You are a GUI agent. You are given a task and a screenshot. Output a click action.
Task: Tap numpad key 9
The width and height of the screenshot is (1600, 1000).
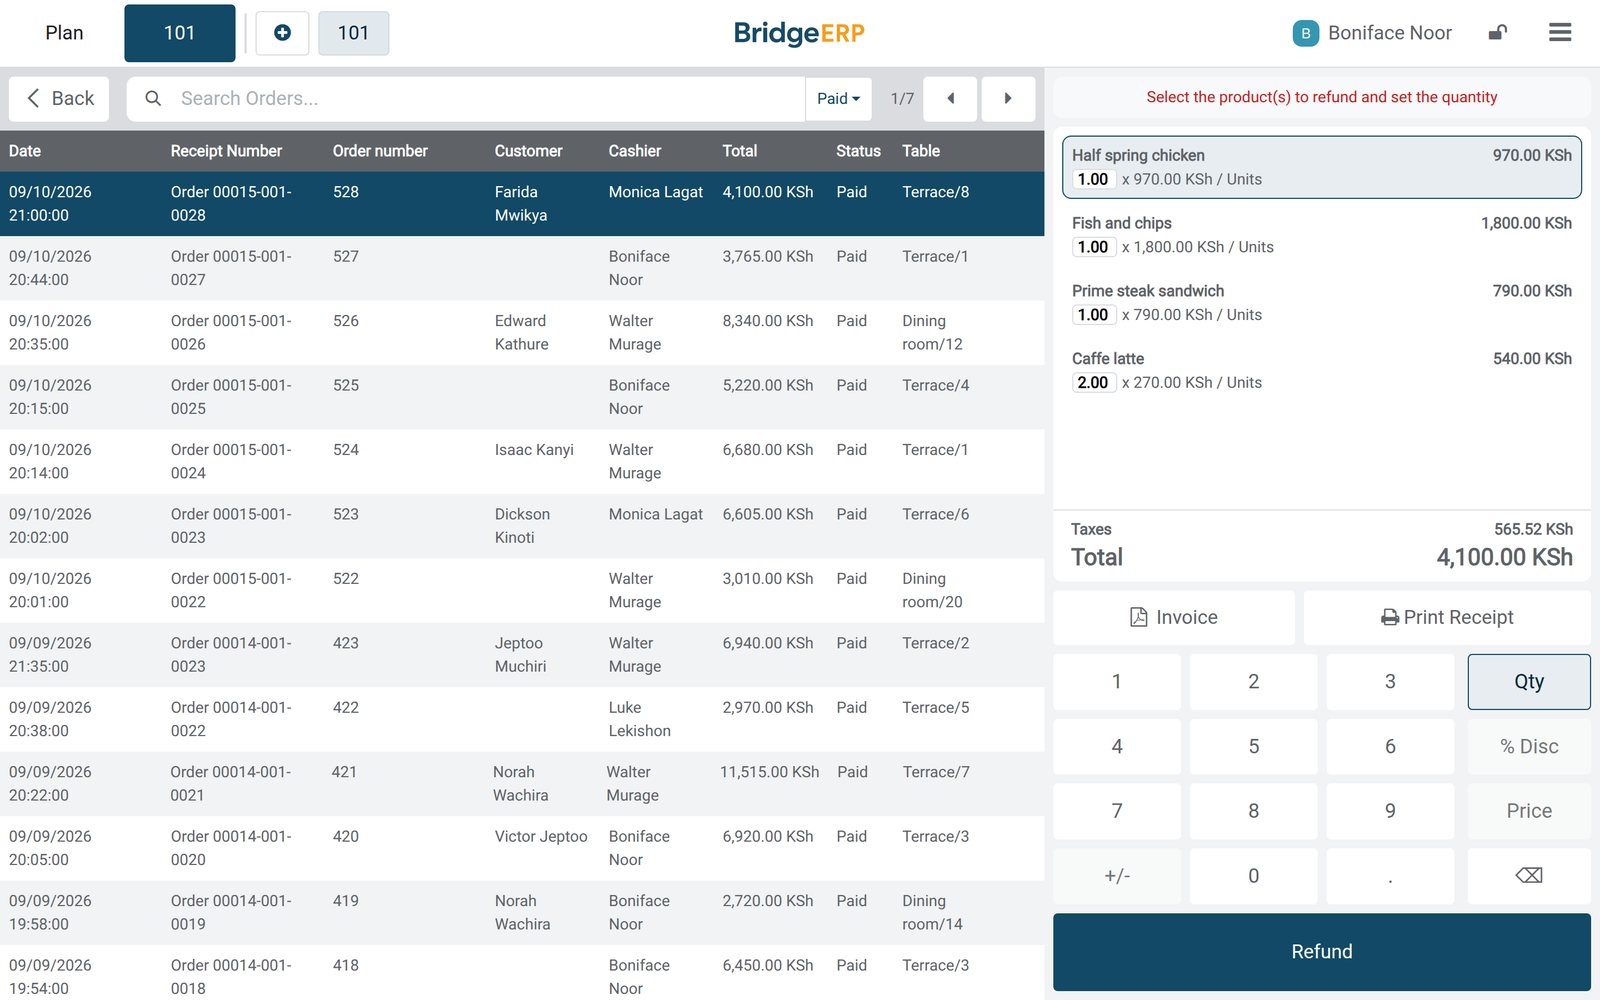click(x=1390, y=811)
